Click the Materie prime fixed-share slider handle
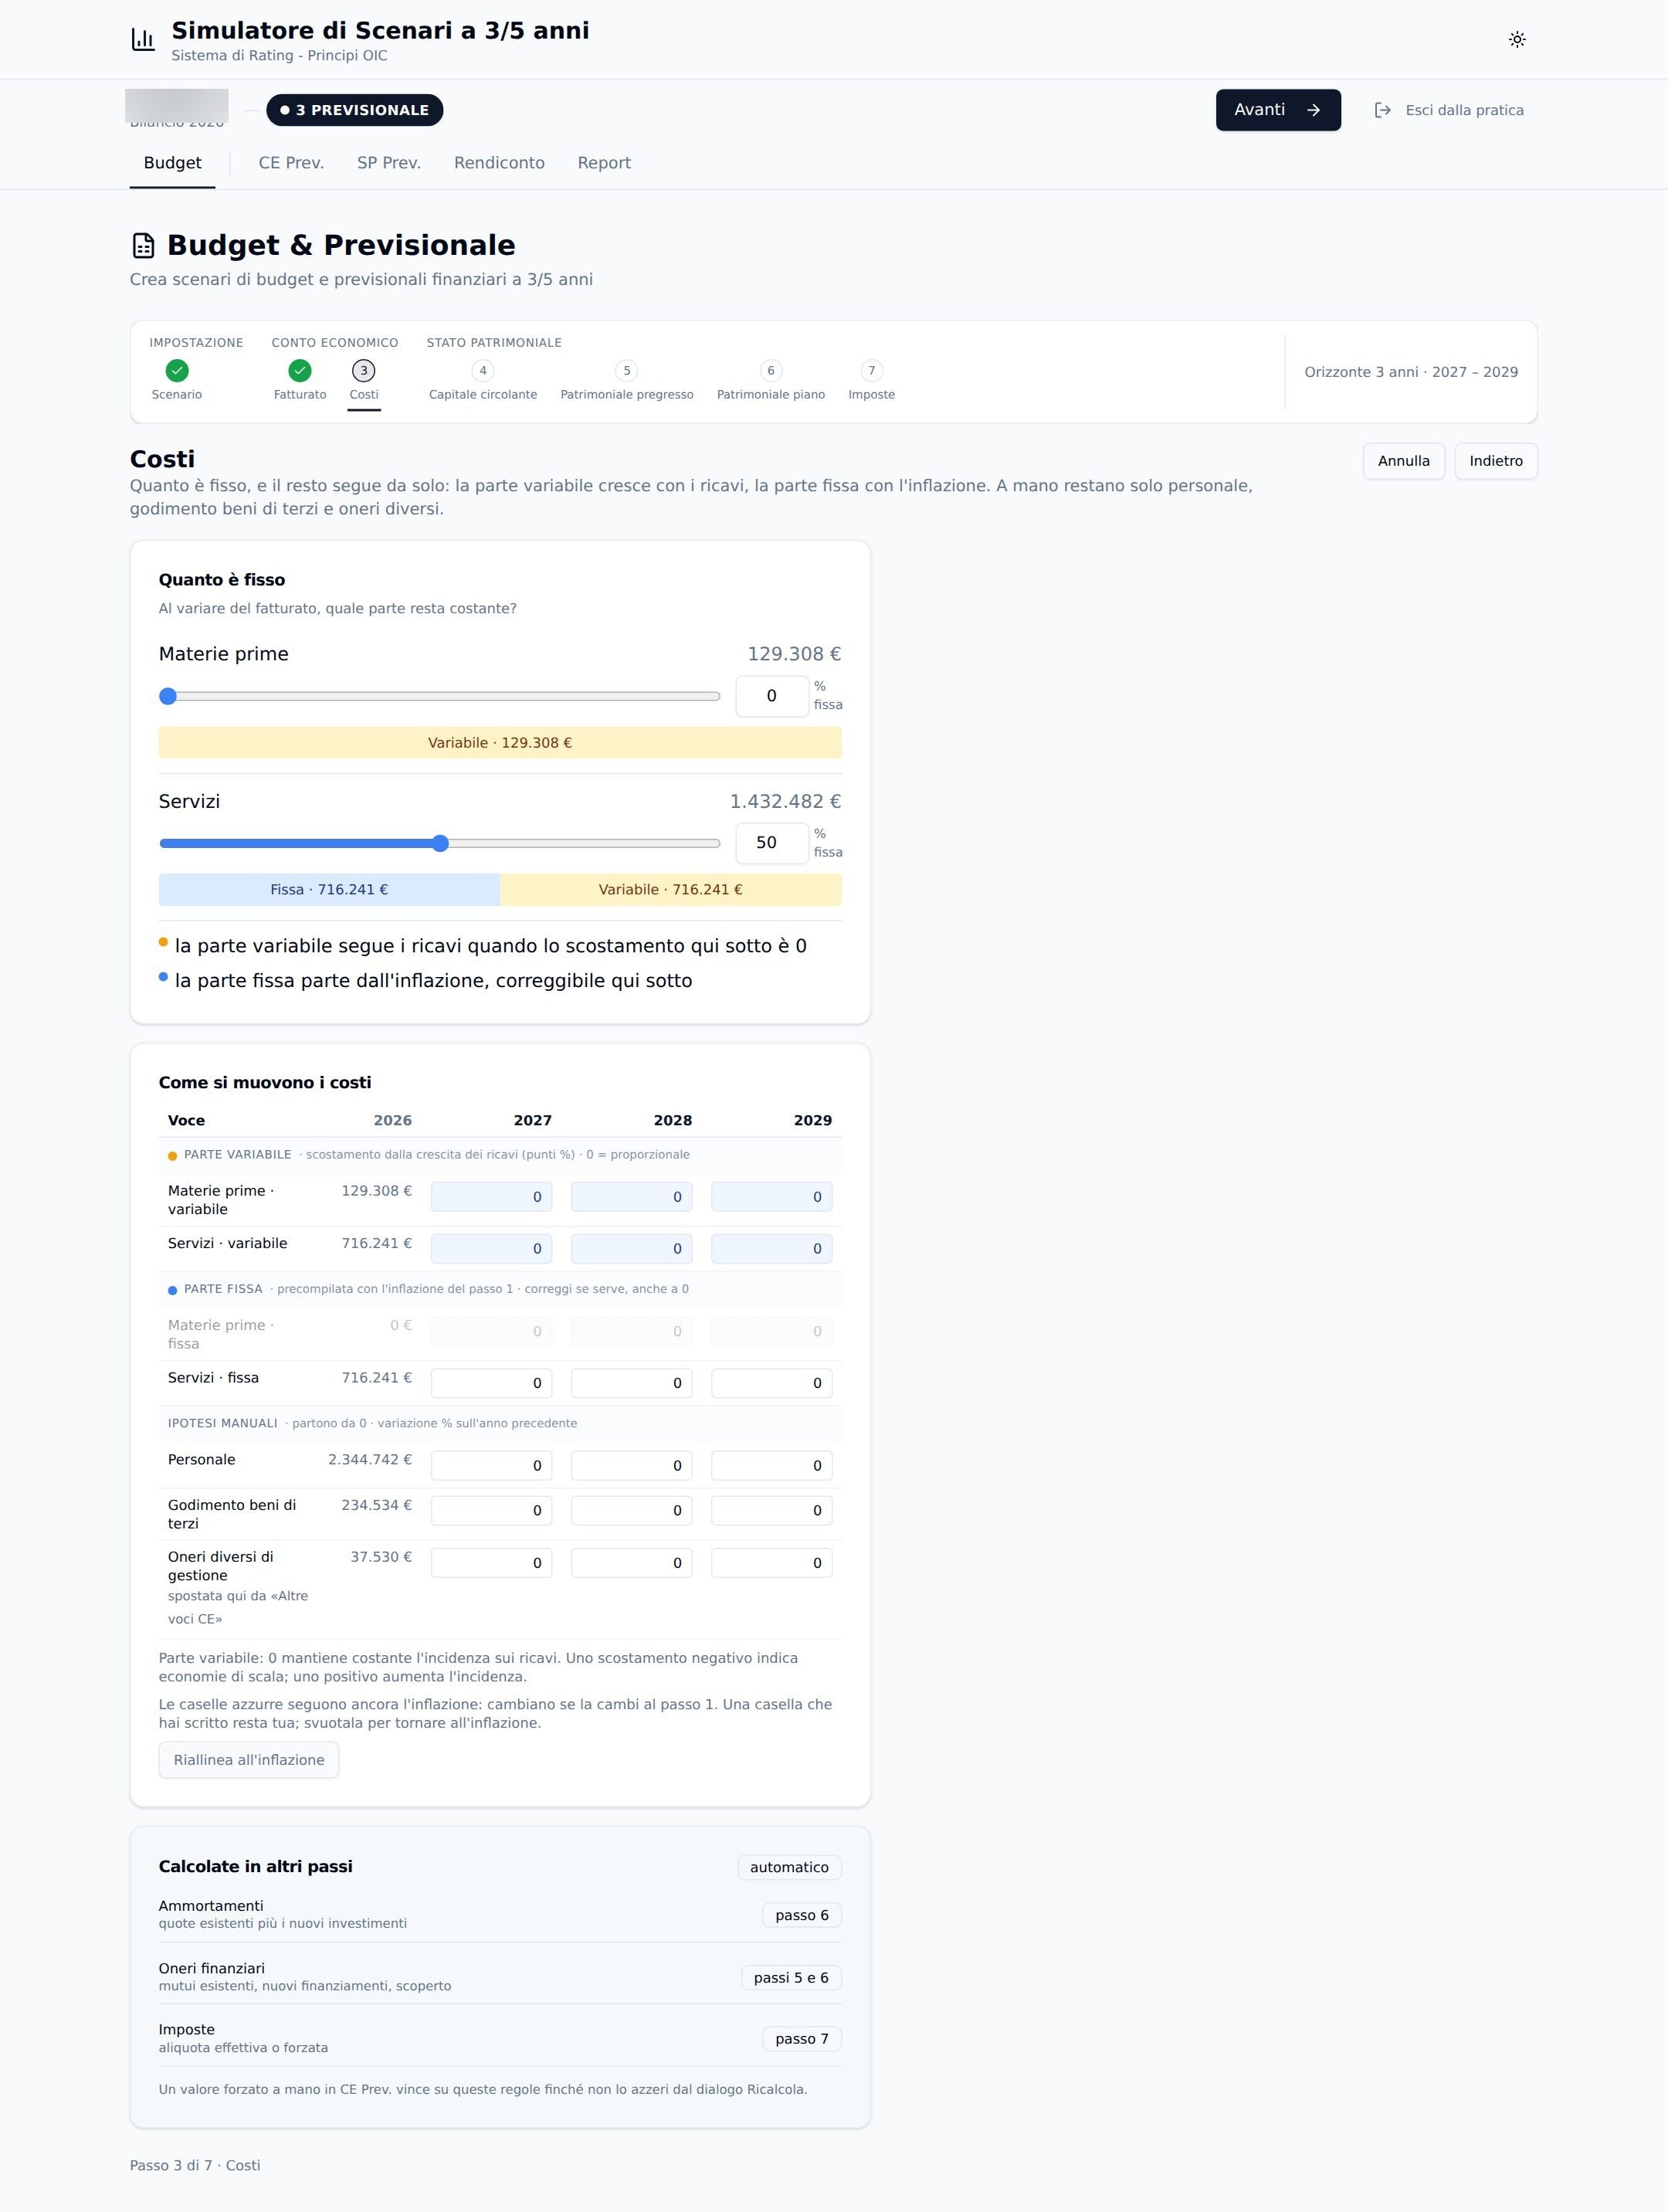Image resolution: width=1668 pixels, height=2212 pixels. (x=168, y=696)
